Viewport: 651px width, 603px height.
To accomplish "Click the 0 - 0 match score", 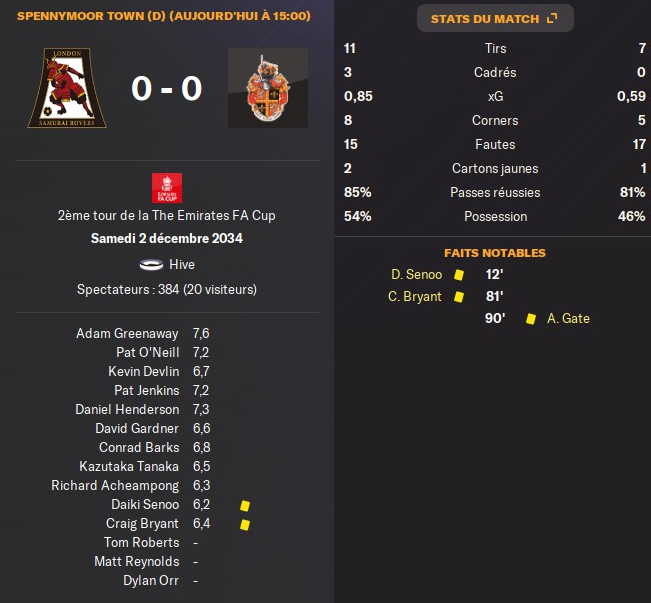I will [166, 89].
